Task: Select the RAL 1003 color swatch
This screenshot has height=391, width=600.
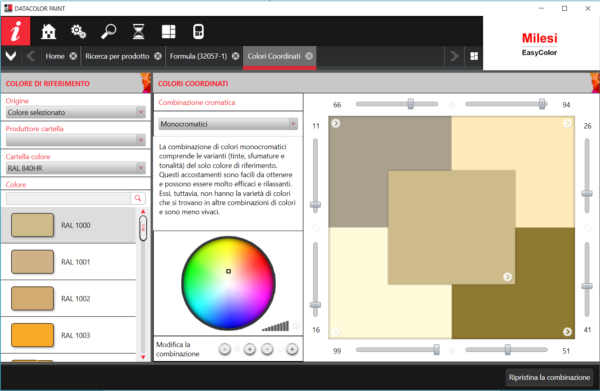Action: [x=33, y=335]
